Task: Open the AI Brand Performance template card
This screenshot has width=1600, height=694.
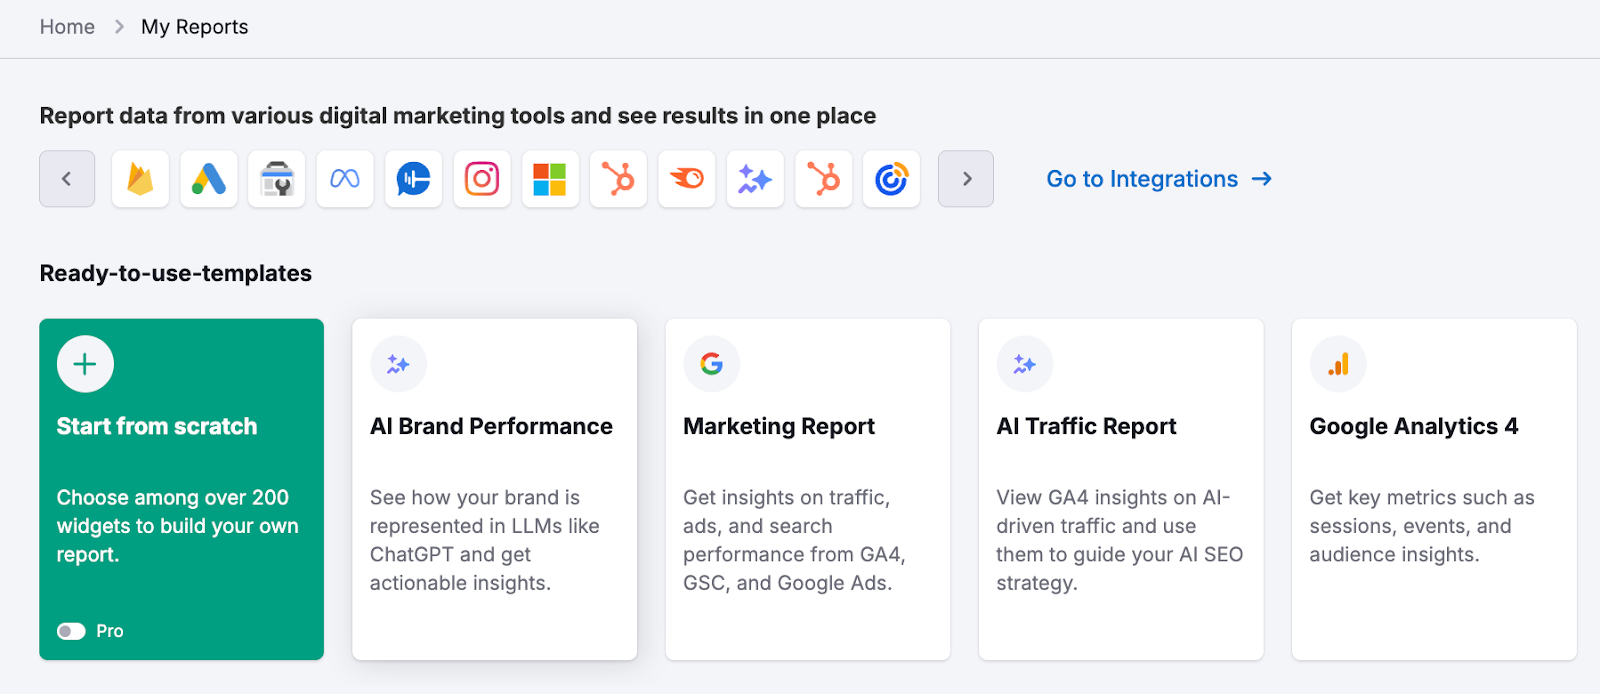Action: (x=494, y=489)
